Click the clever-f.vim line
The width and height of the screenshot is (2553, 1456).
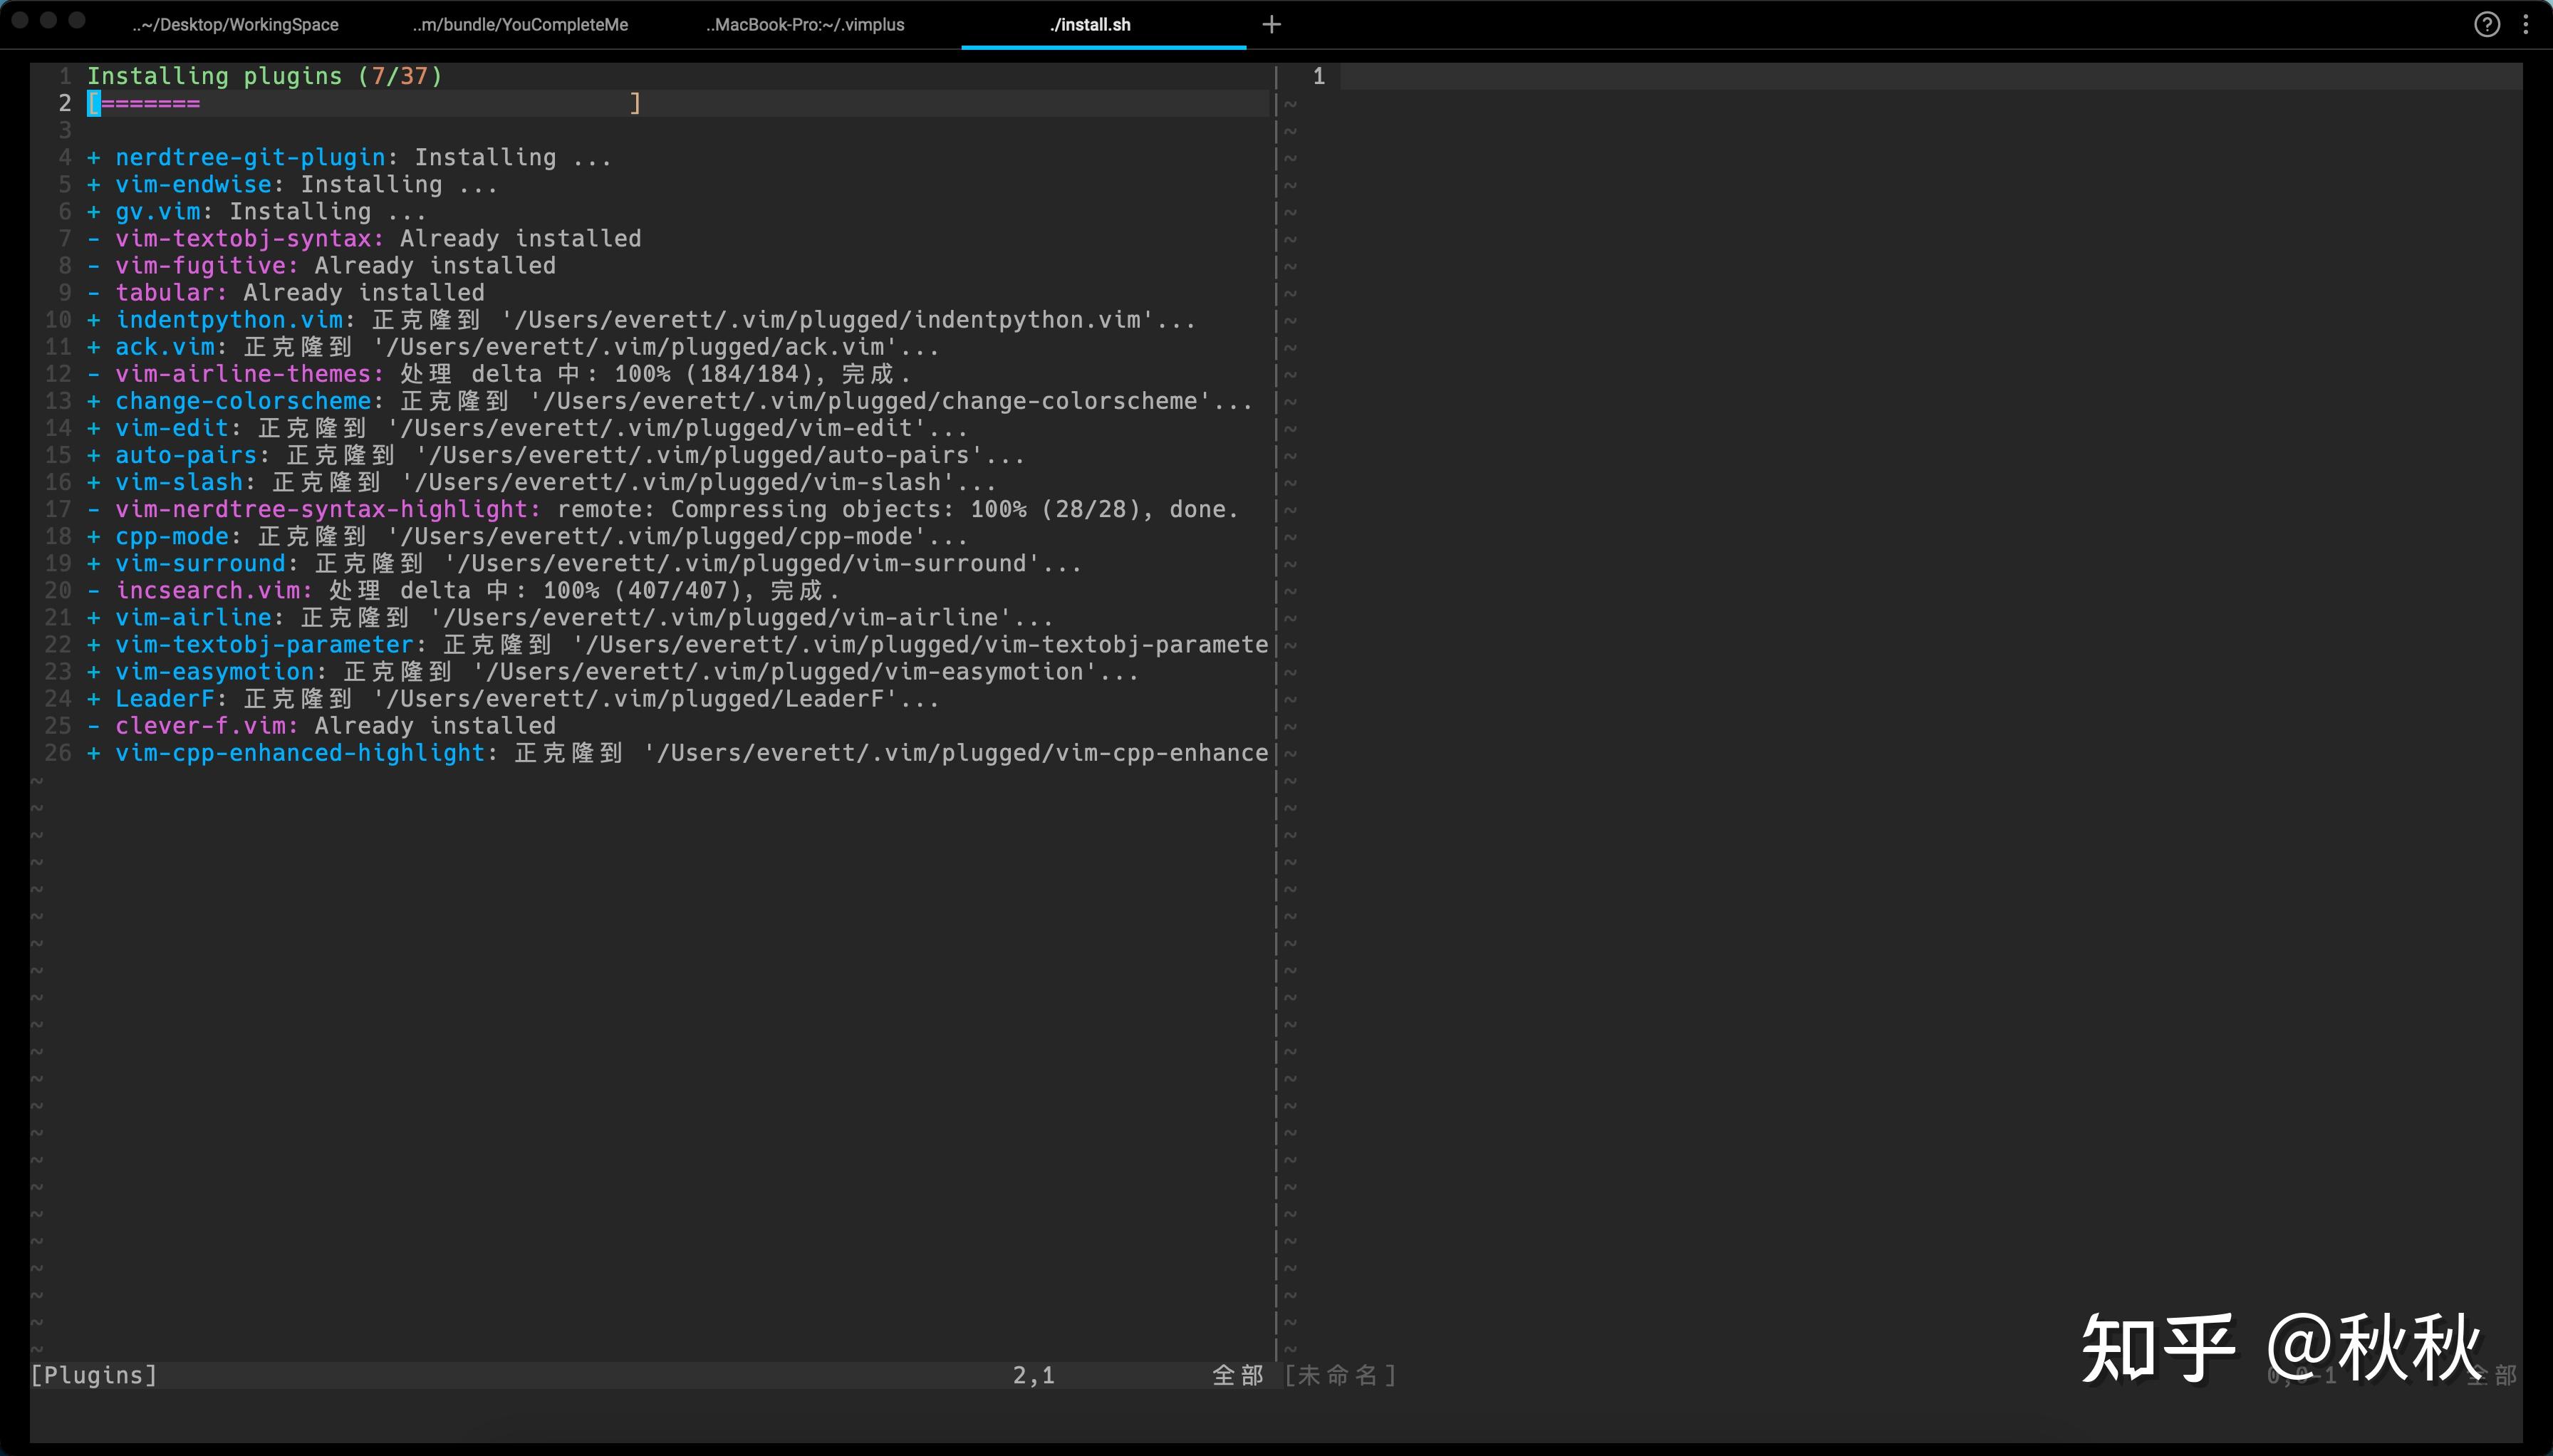321,725
